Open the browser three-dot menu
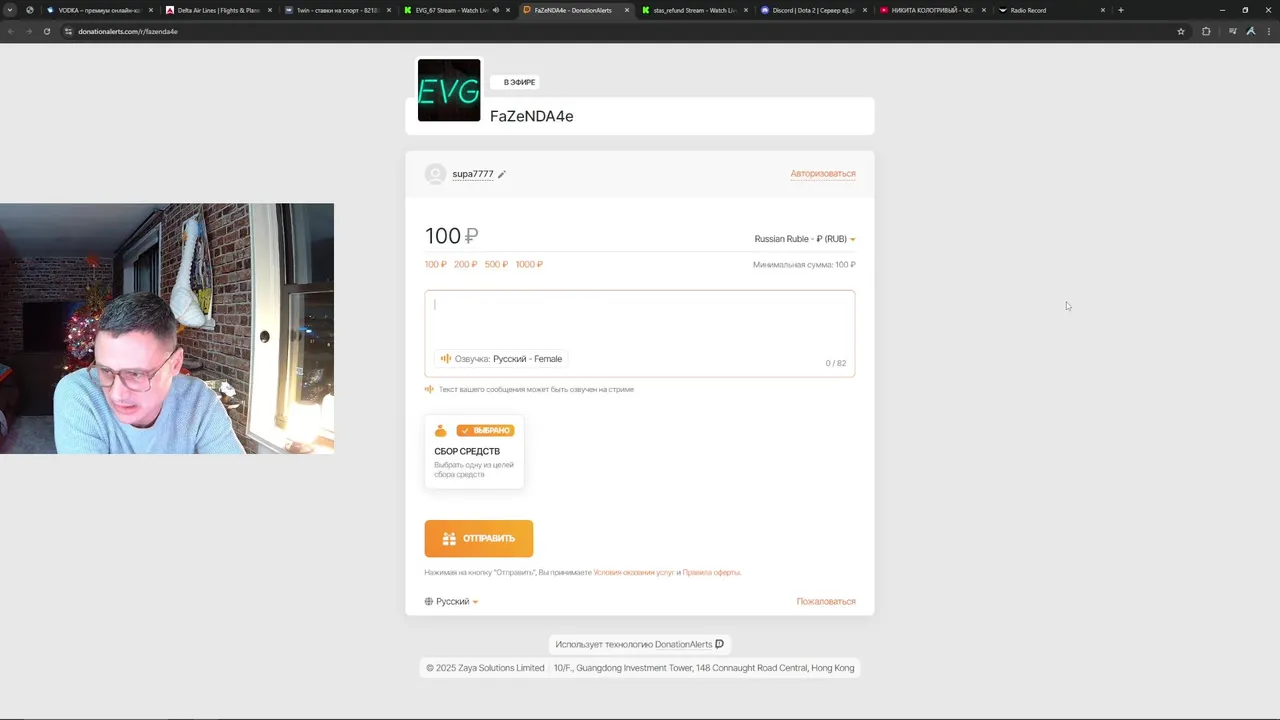This screenshot has width=1280, height=720. point(1268,31)
